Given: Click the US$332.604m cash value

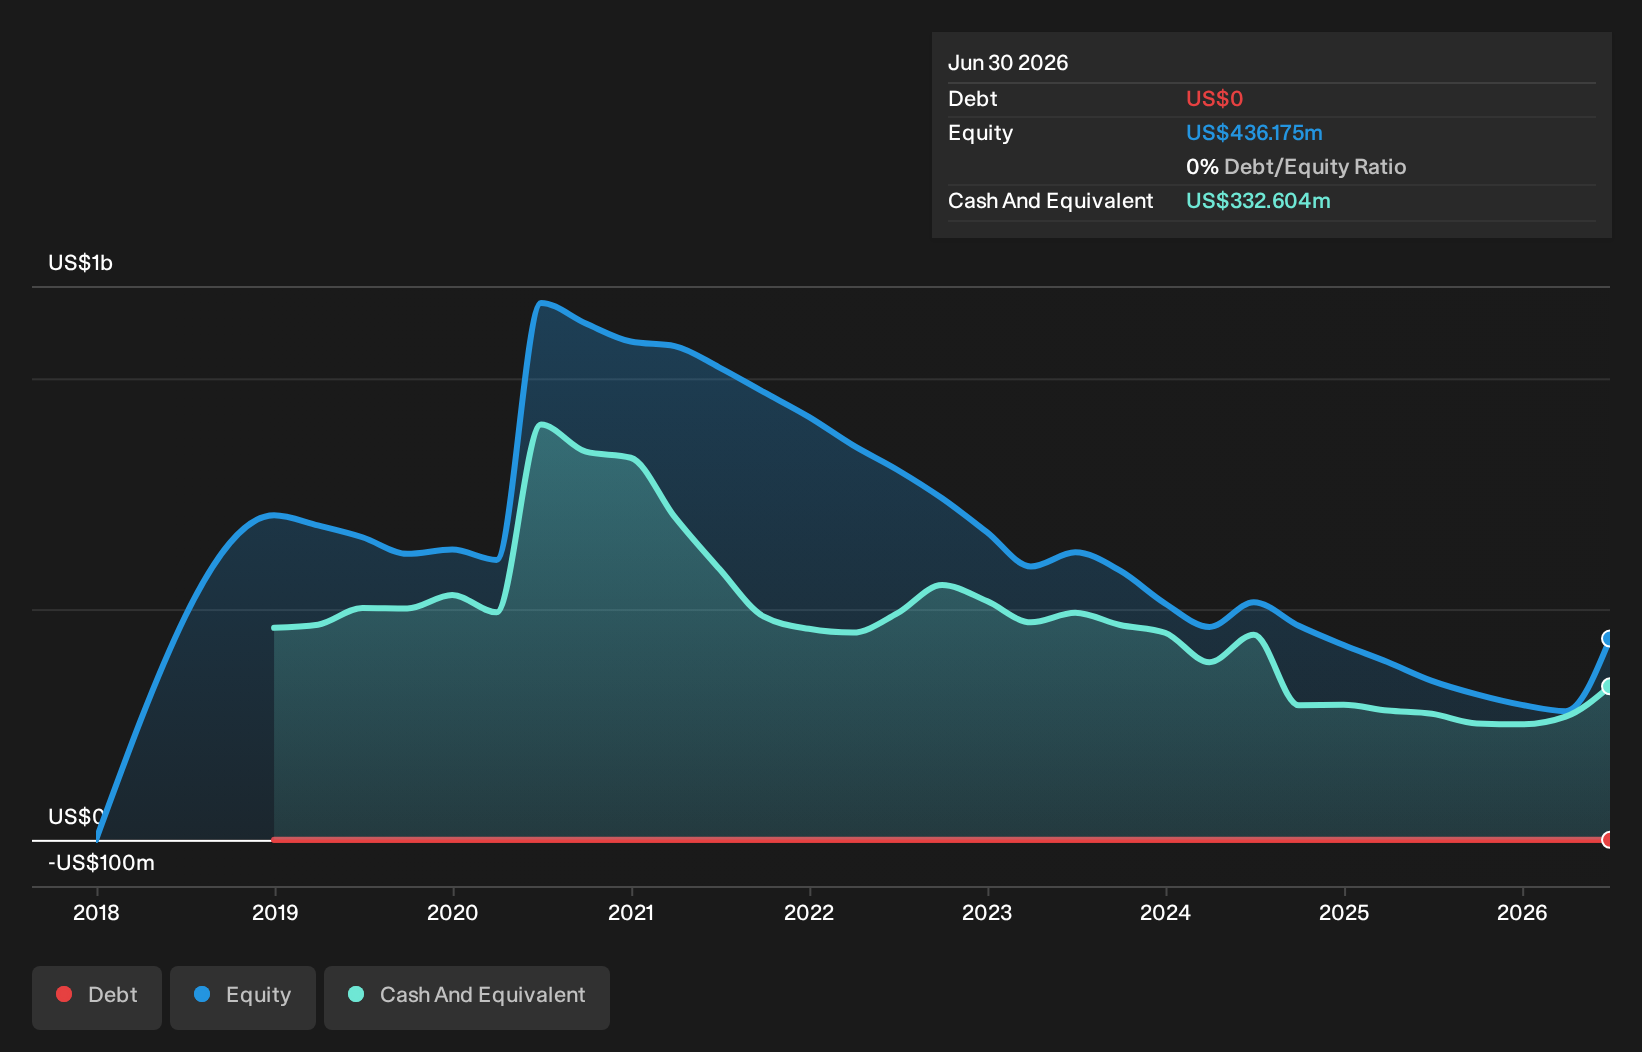Looking at the screenshot, I should click(1258, 201).
